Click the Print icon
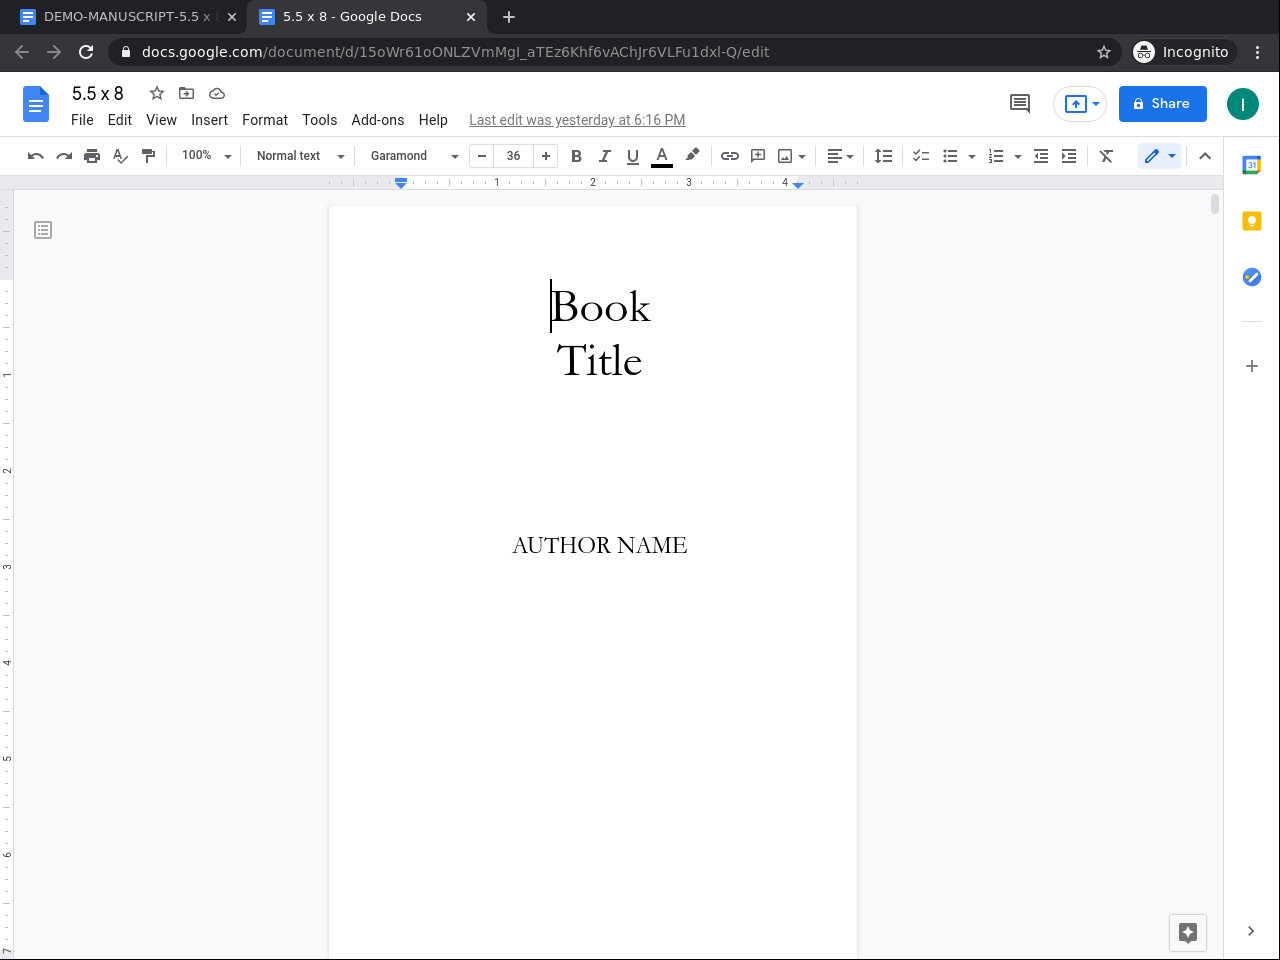This screenshot has height=960, width=1280. coord(92,156)
